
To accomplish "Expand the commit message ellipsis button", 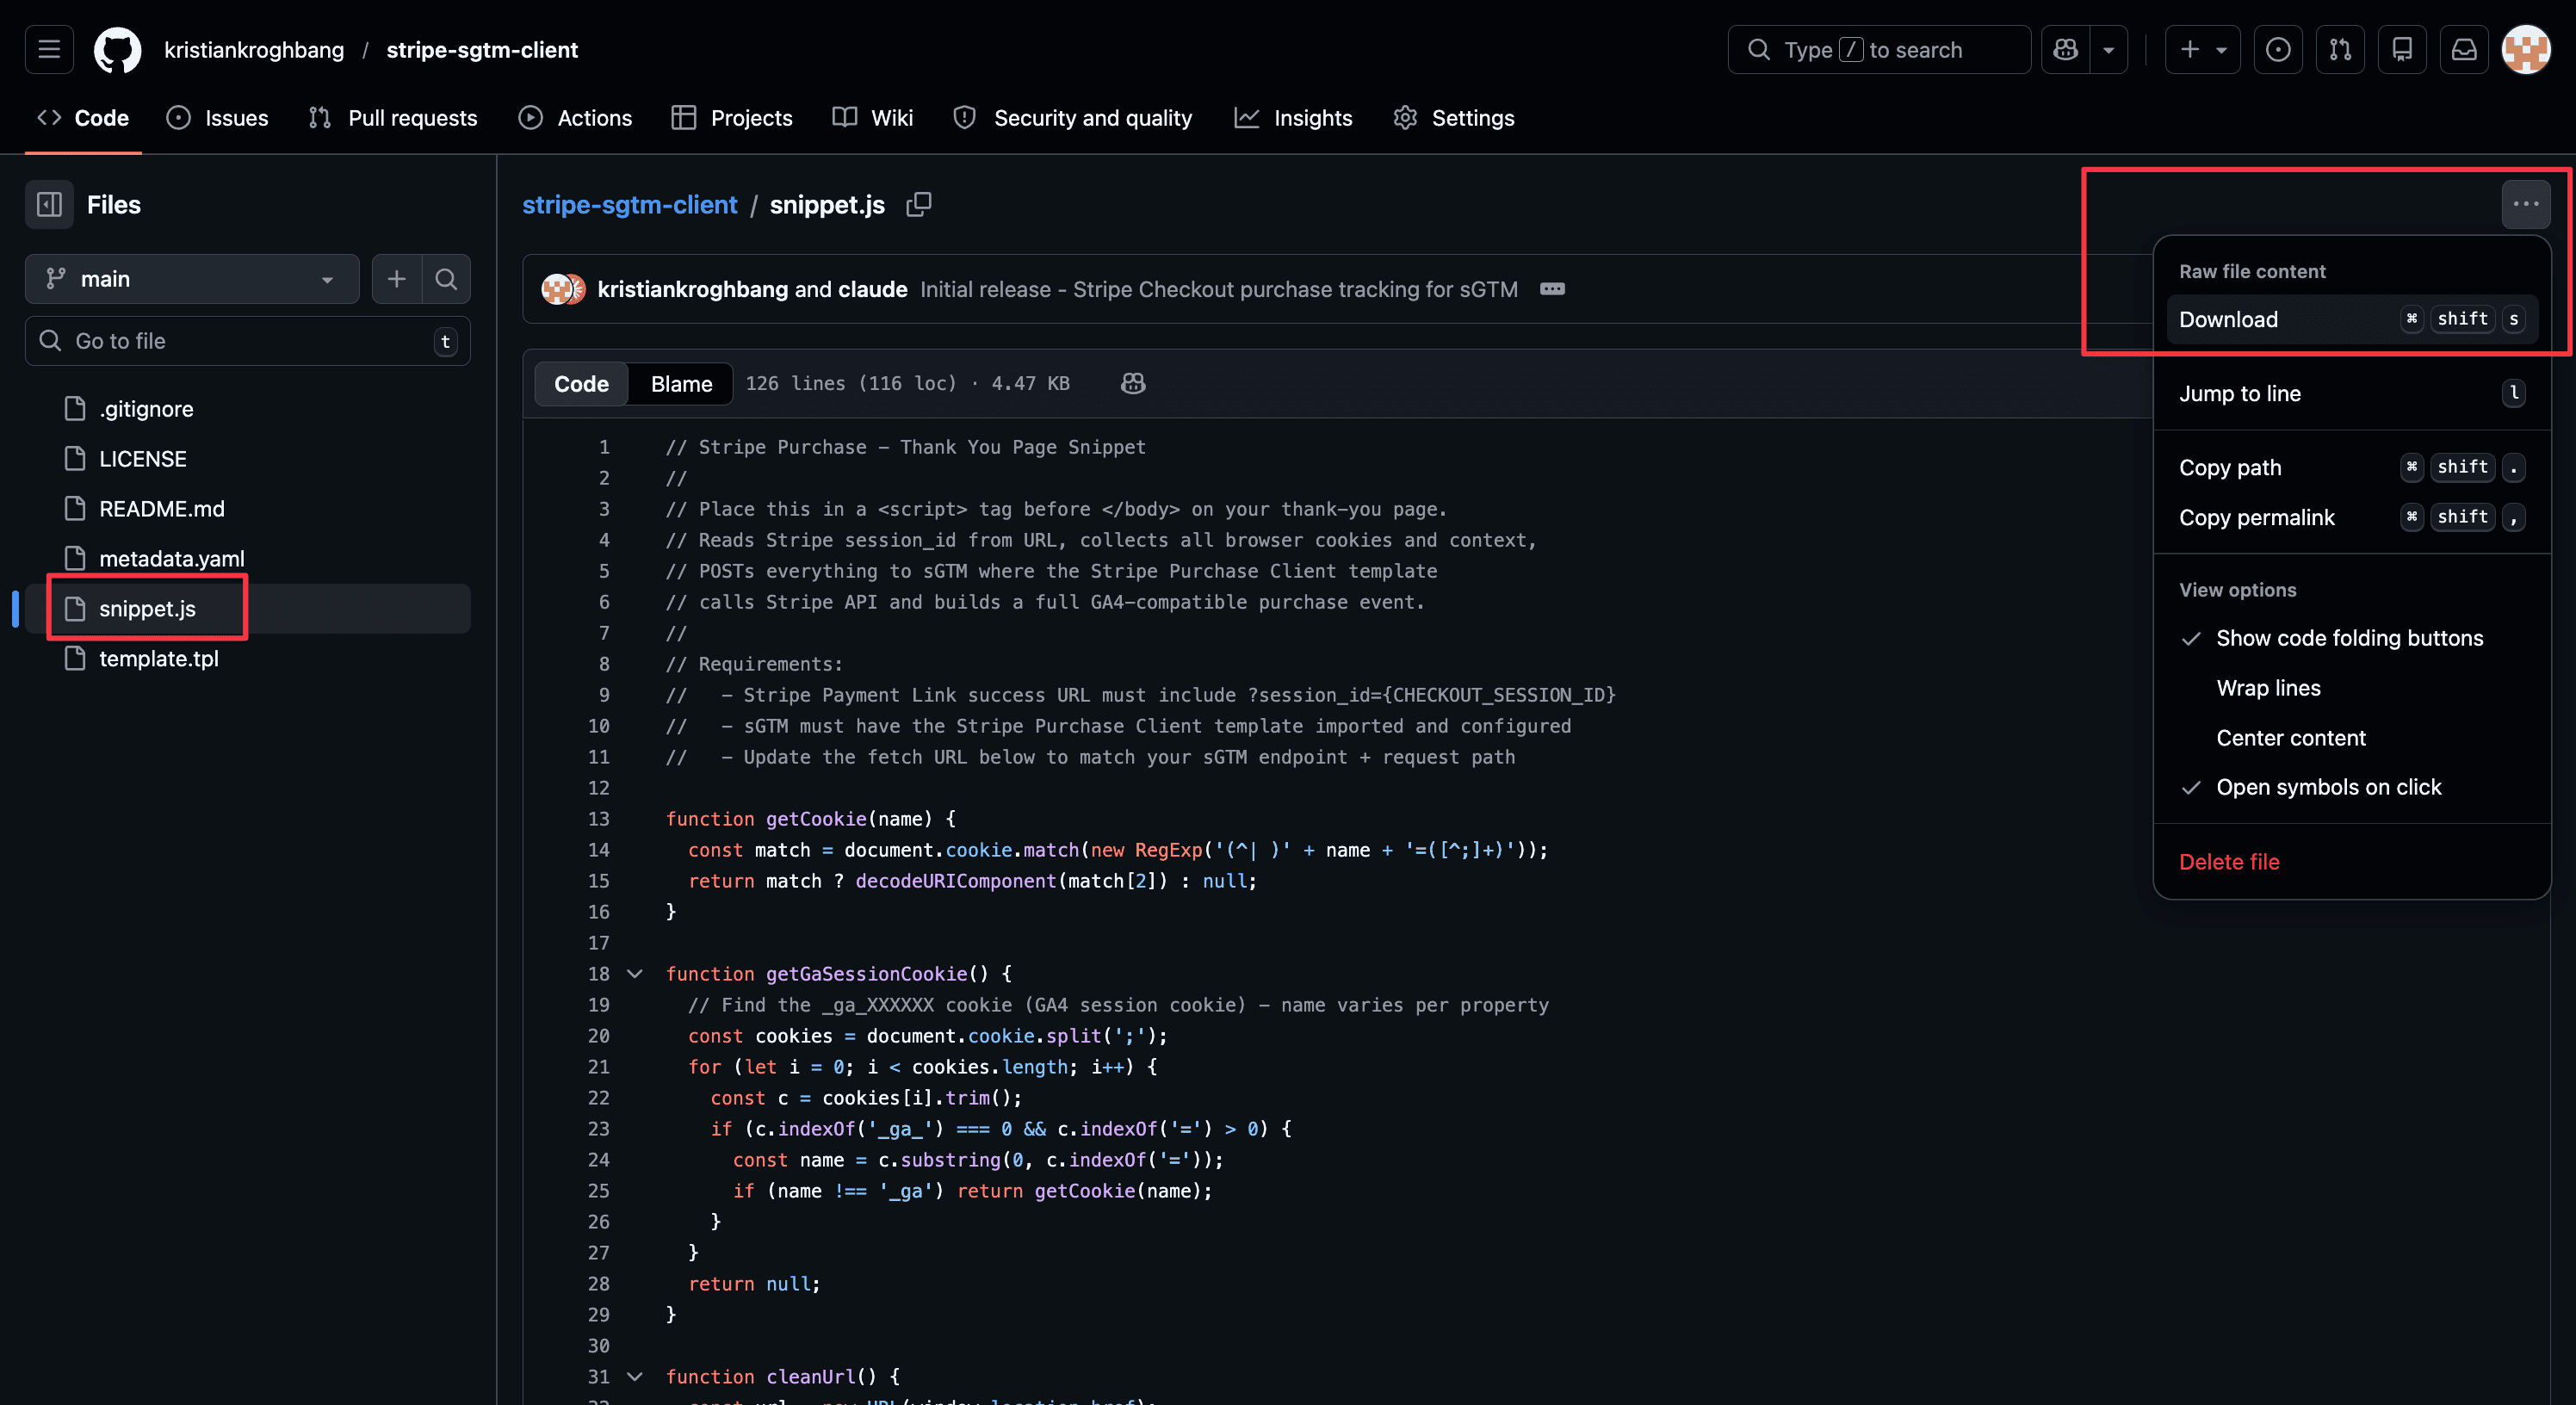I will point(1552,289).
